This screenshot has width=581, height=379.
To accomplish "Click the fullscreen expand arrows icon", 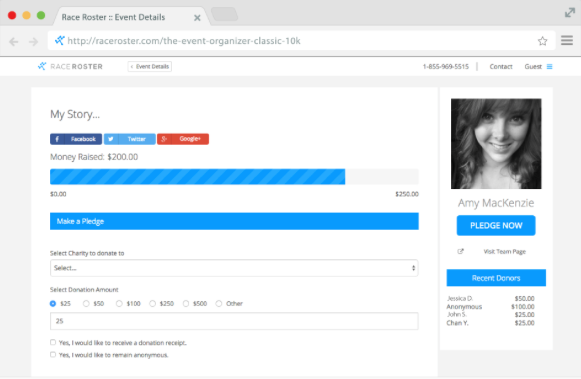I will [x=570, y=13].
